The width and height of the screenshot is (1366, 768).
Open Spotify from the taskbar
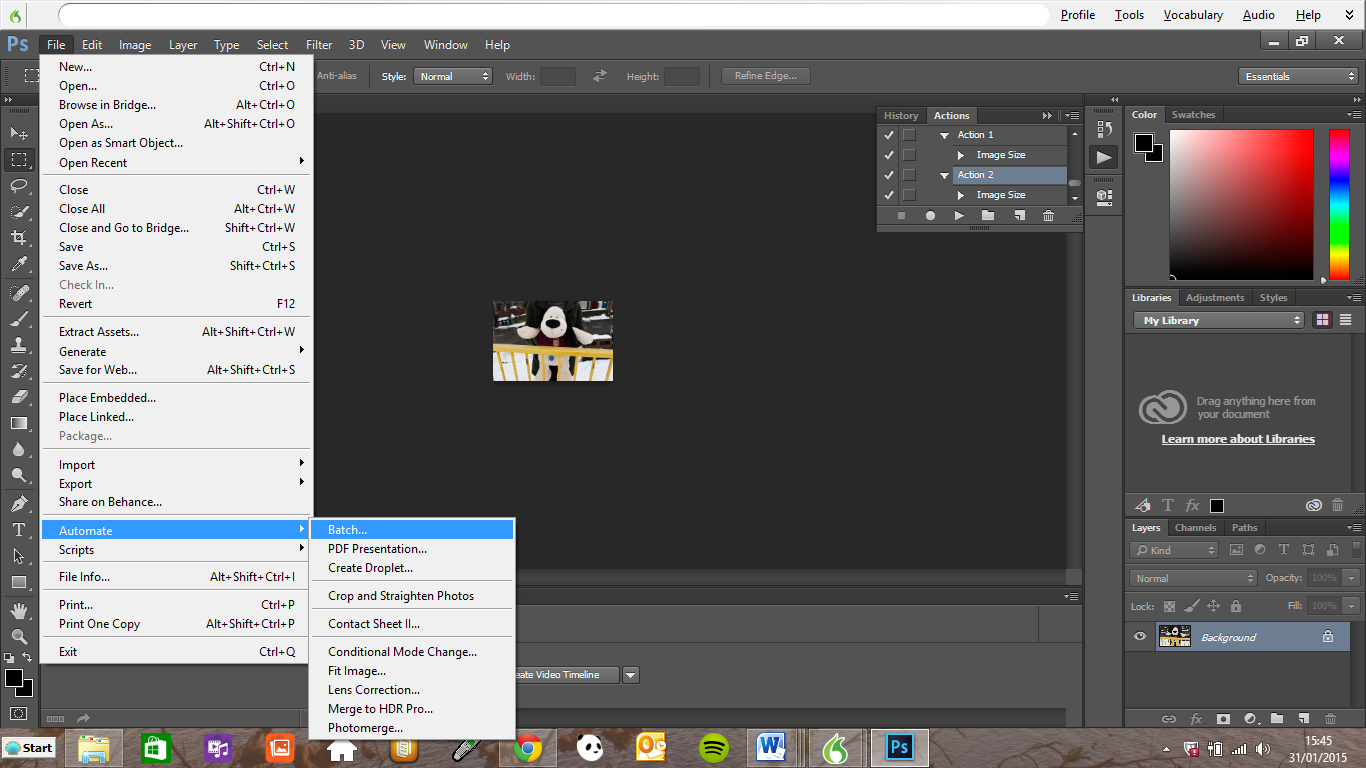(x=713, y=747)
